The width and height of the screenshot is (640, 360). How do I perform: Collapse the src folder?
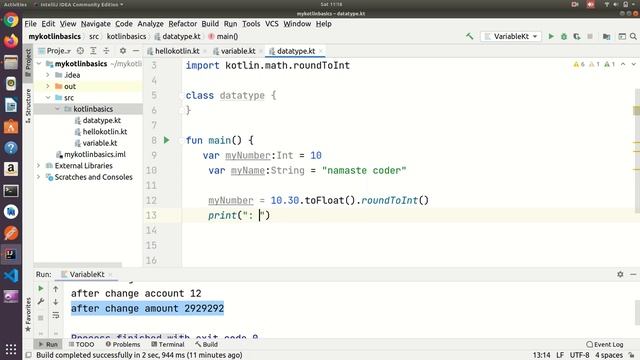coord(48,98)
